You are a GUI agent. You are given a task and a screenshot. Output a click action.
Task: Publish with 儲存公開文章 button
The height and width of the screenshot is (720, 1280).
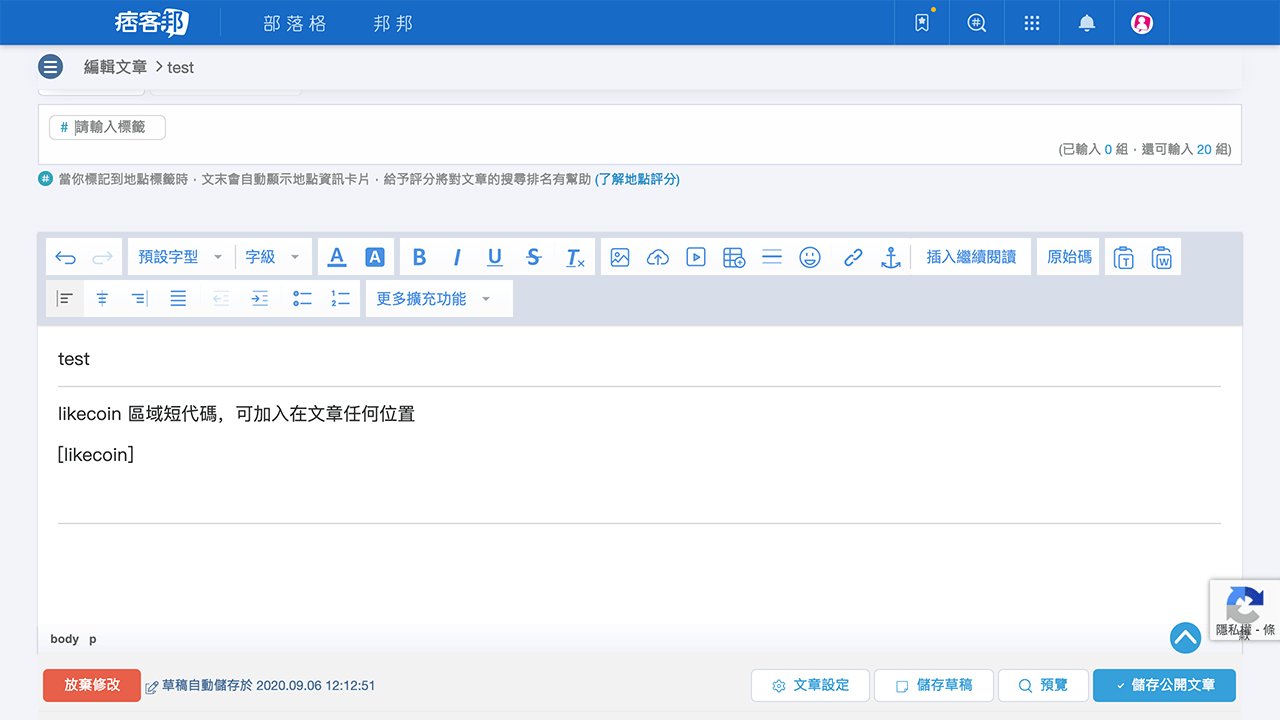[1163, 685]
